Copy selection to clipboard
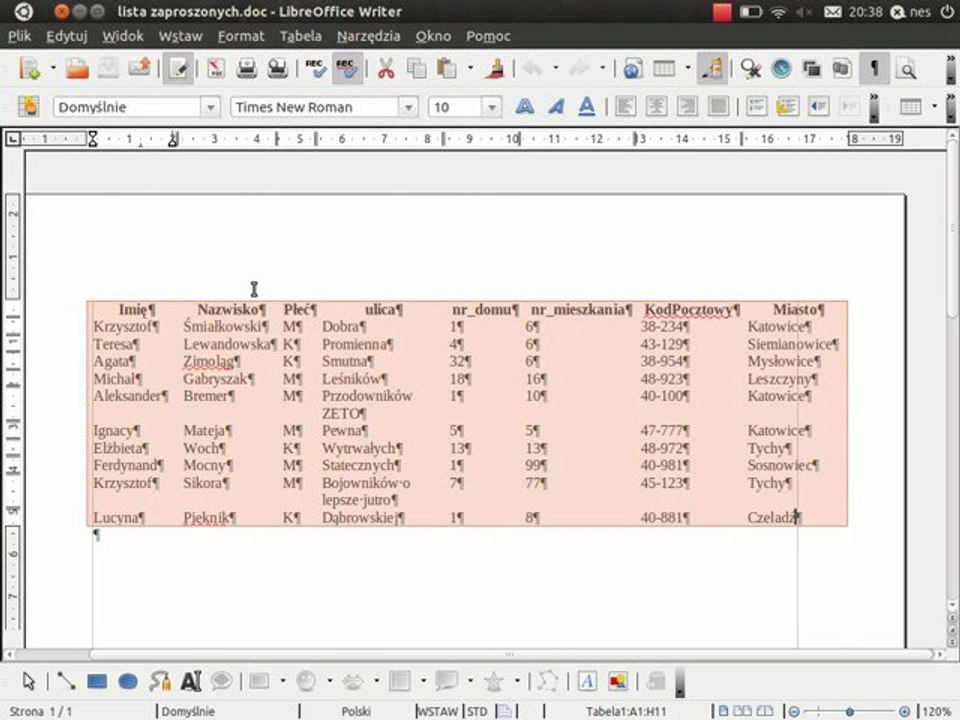This screenshot has height=720, width=960. [x=416, y=68]
